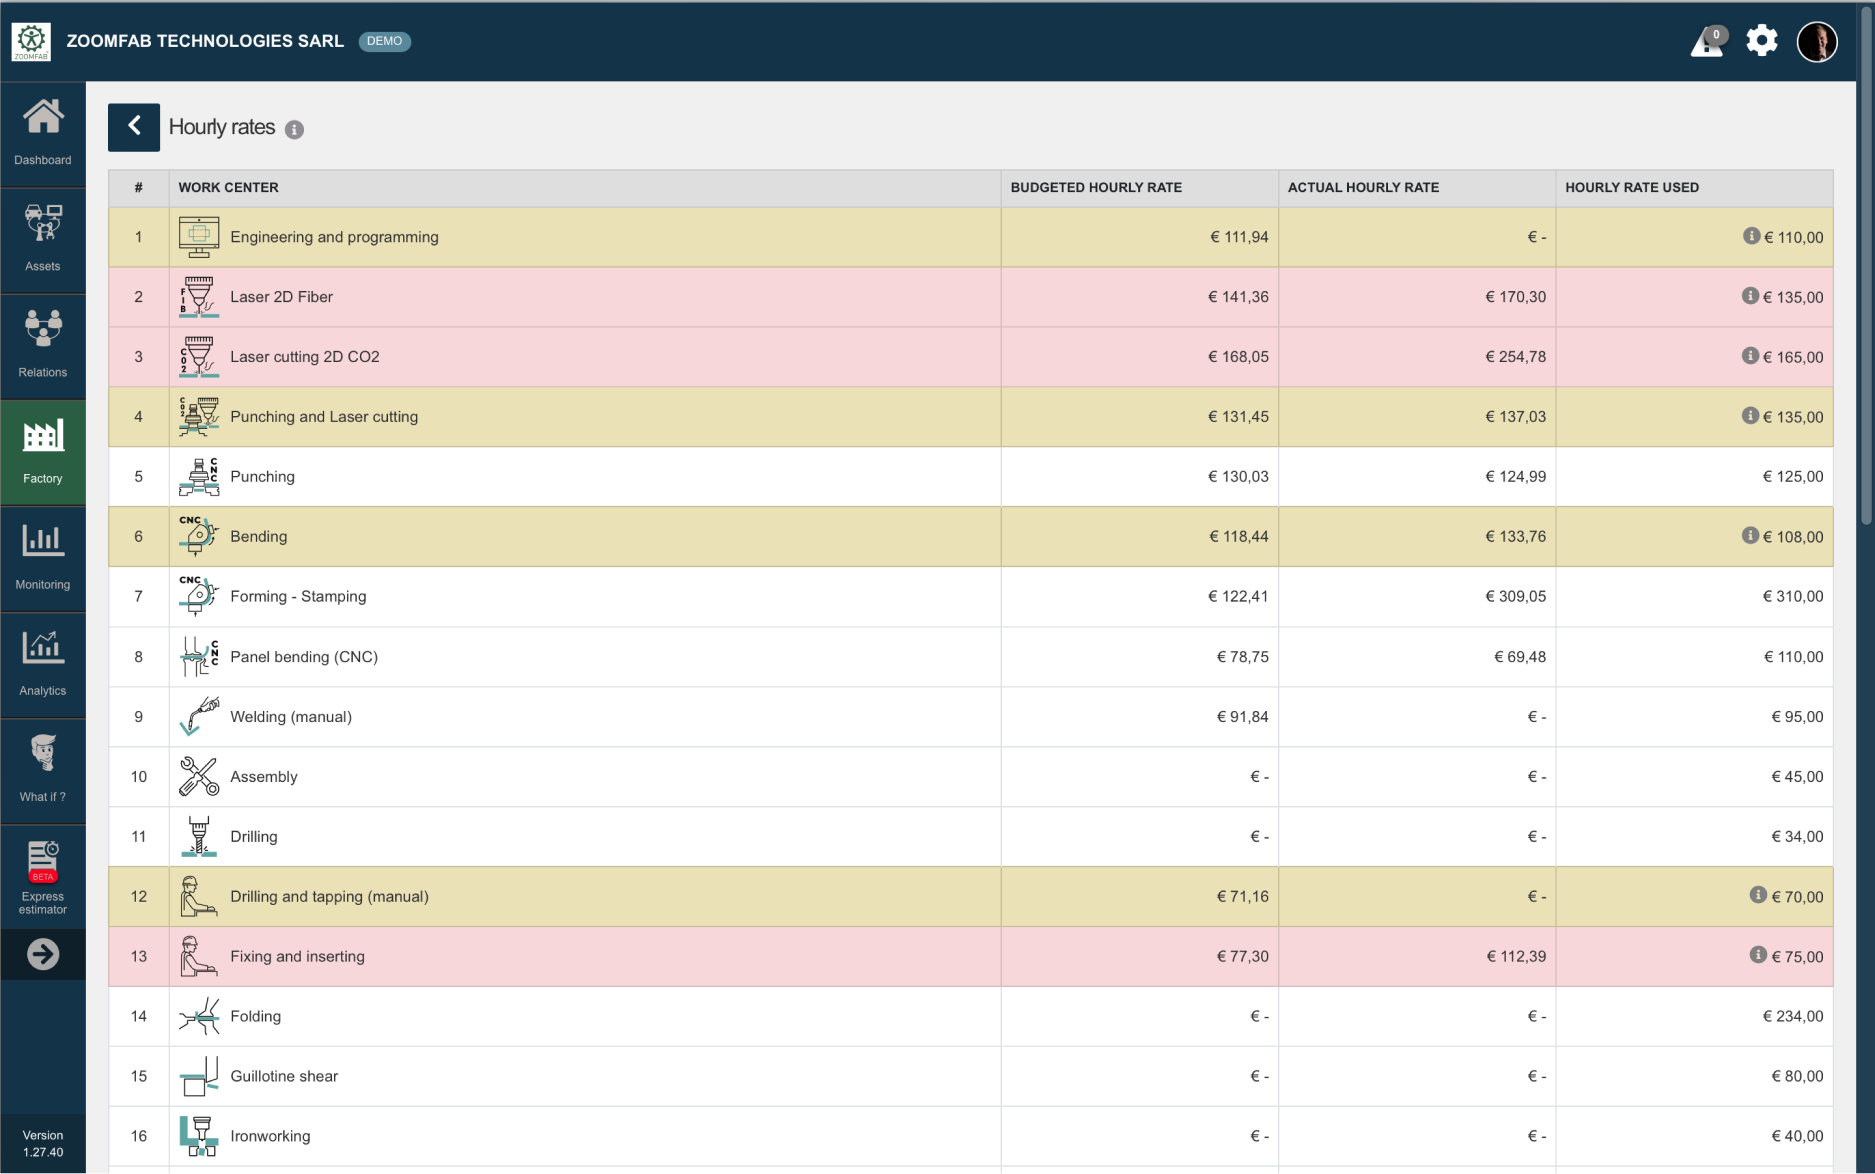Click info icon in Fixing and inserting row

coord(1758,955)
